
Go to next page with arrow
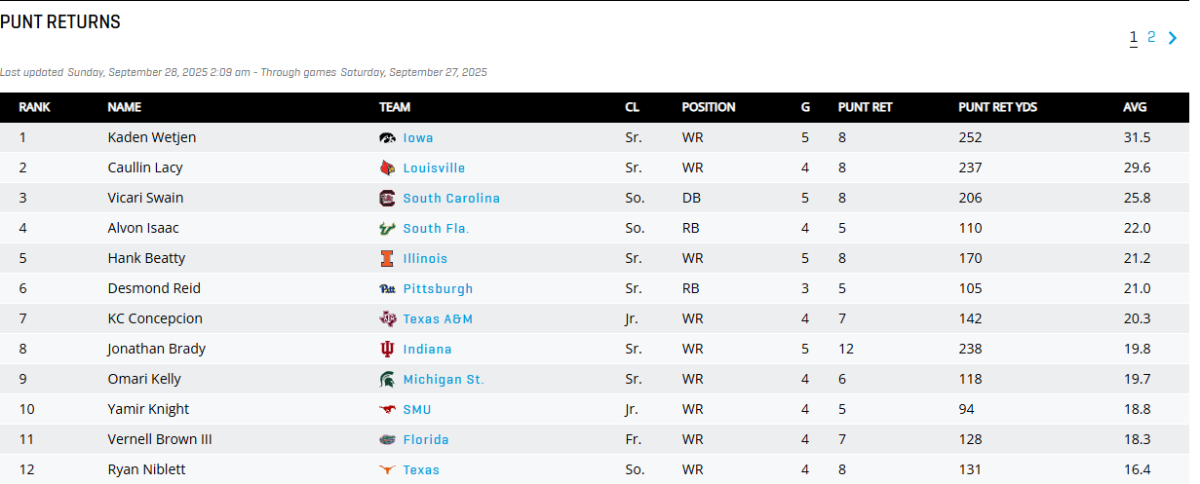1173,38
